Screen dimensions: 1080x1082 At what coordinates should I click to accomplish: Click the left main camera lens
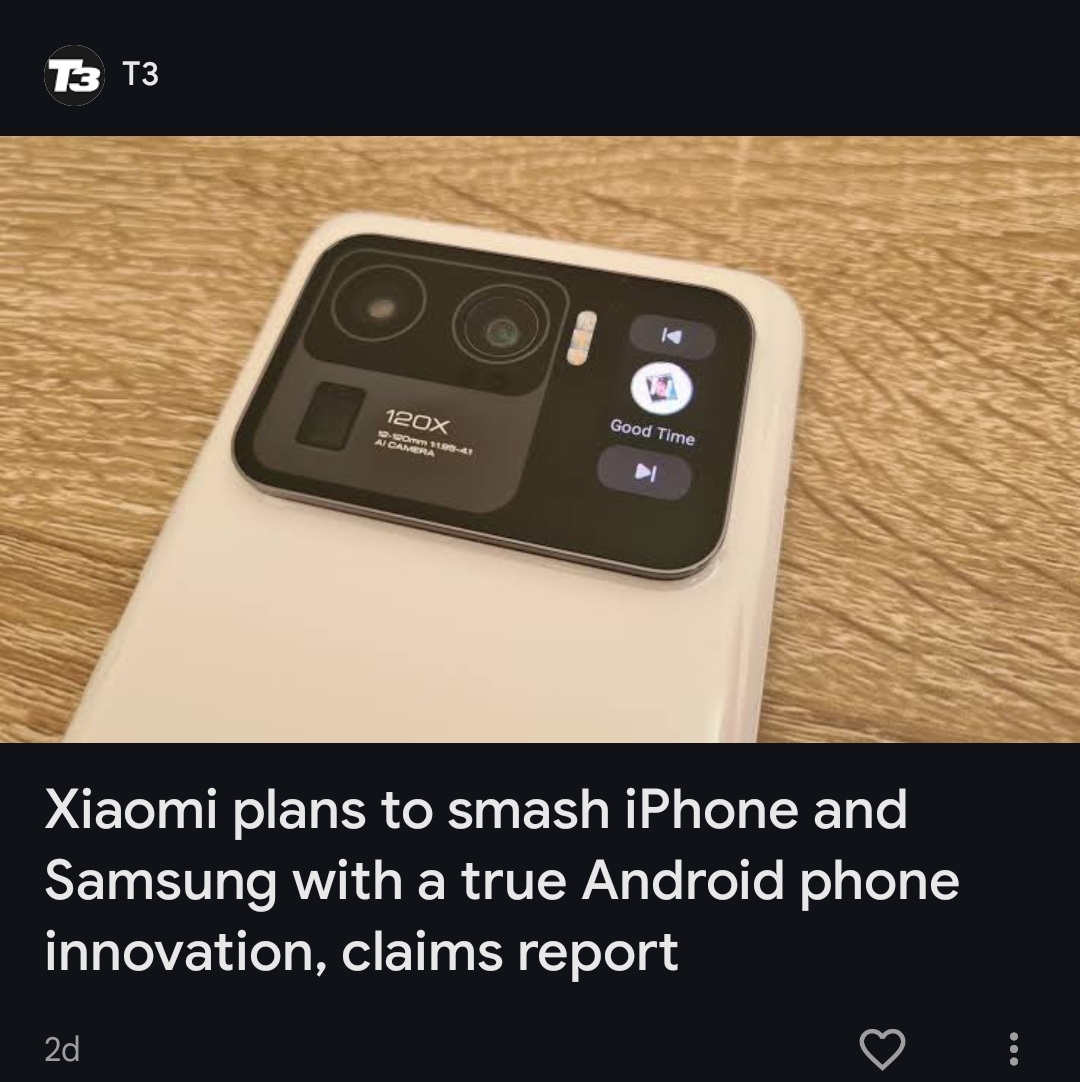[x=377, y=306]
